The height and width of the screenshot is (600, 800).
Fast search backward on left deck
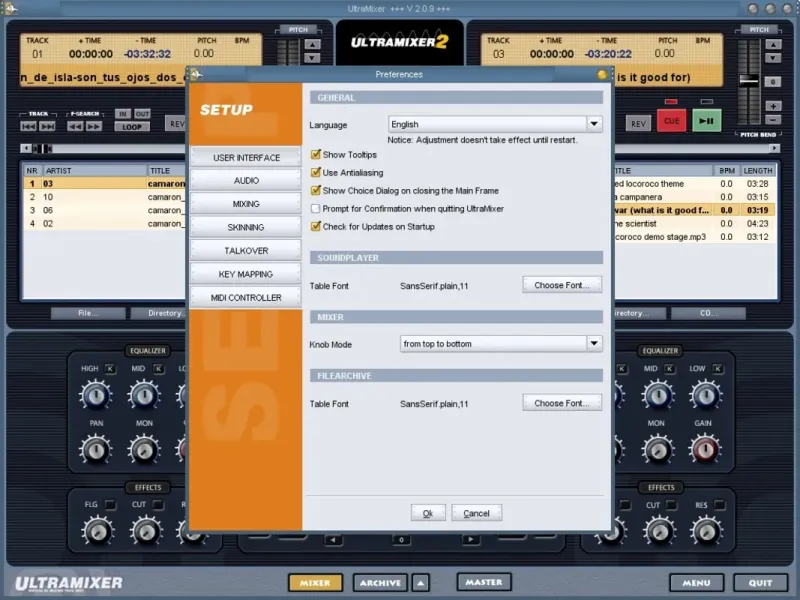tap(75, 126)
